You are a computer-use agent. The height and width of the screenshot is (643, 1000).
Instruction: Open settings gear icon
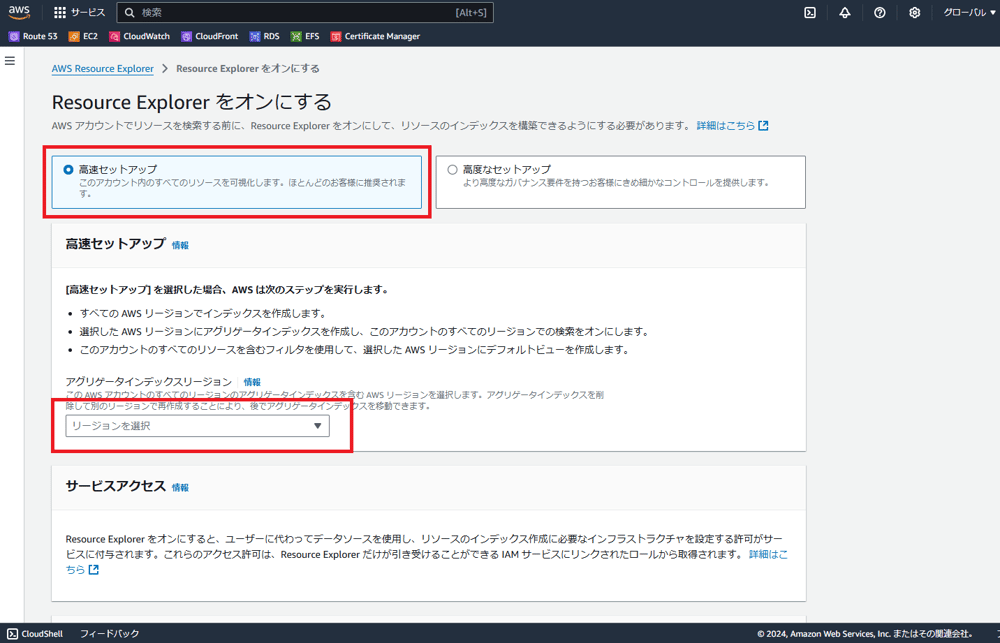[x=915, y=13]
